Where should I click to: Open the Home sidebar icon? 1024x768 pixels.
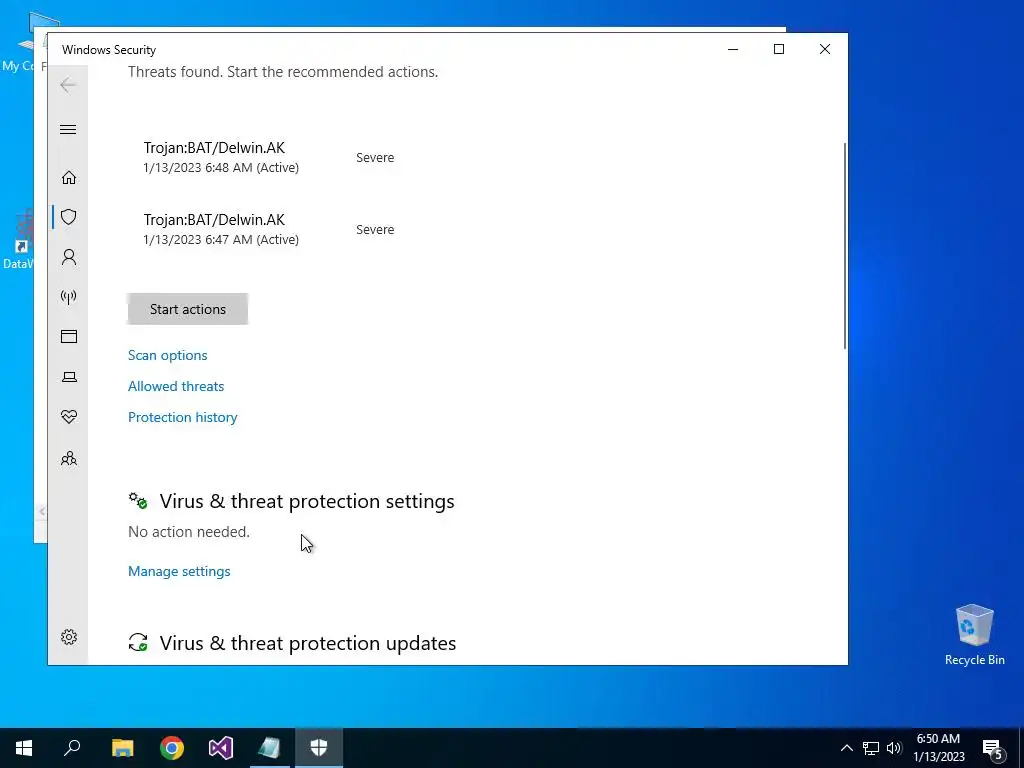(69, 178)
